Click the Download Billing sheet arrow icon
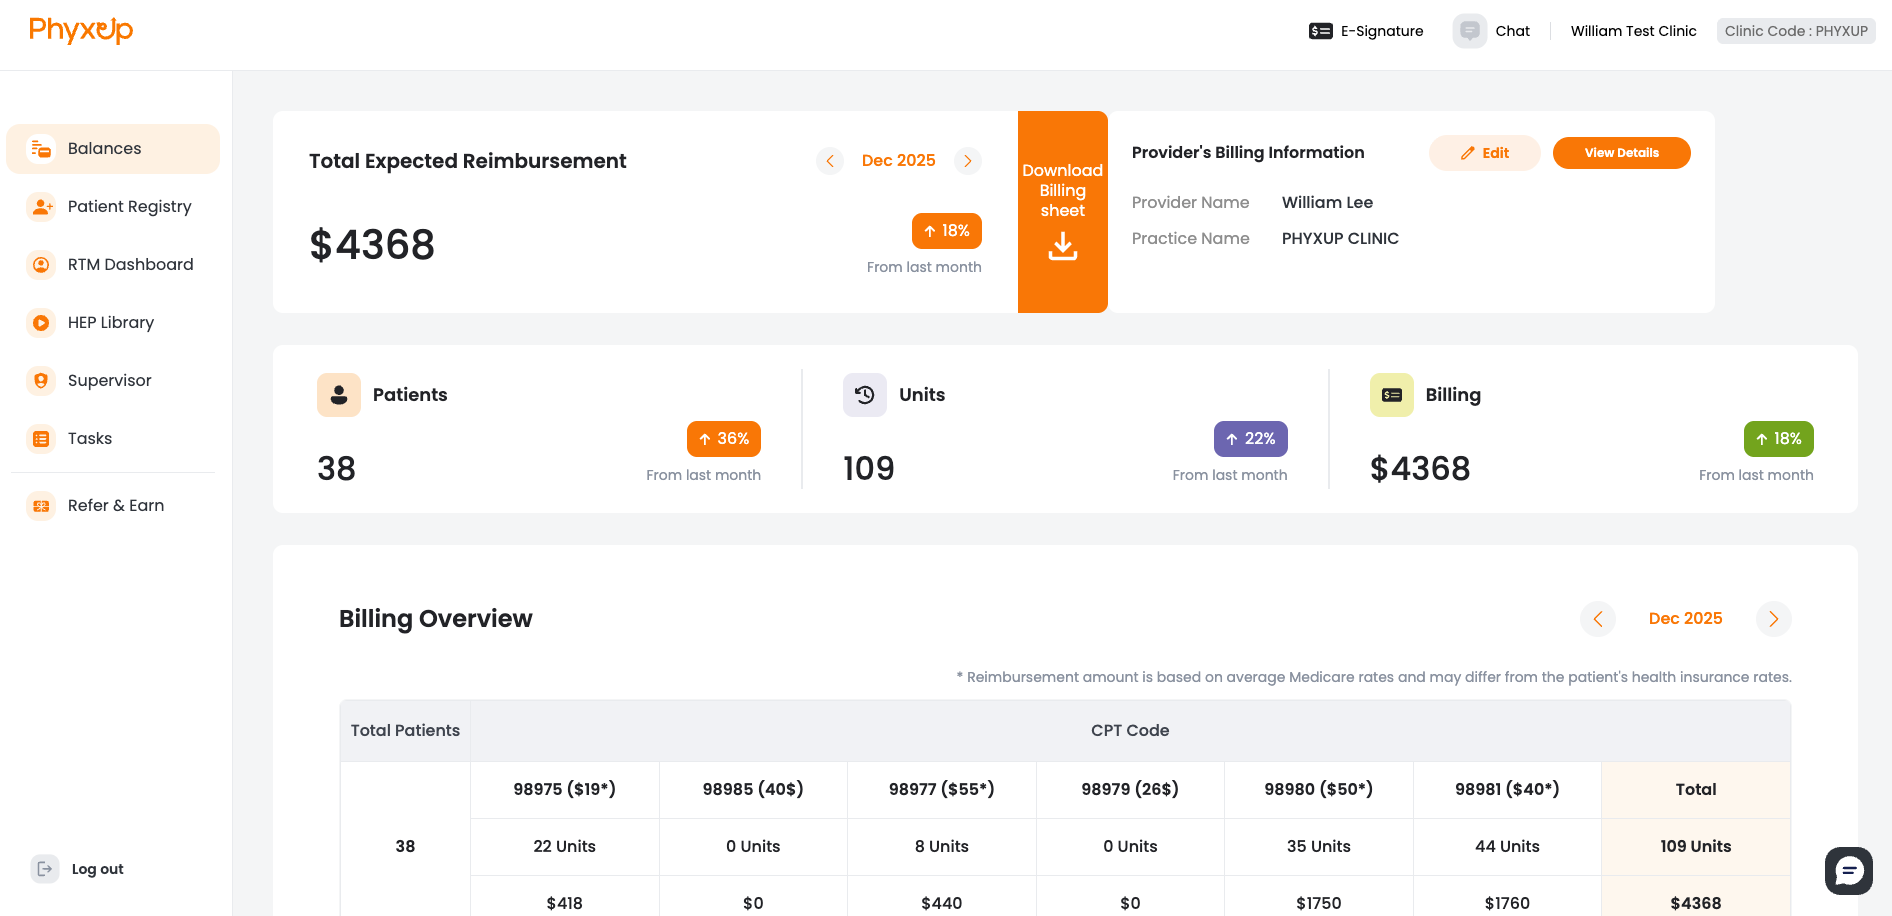Screen dimensions: 1892x916 [x=1062, y=246]
